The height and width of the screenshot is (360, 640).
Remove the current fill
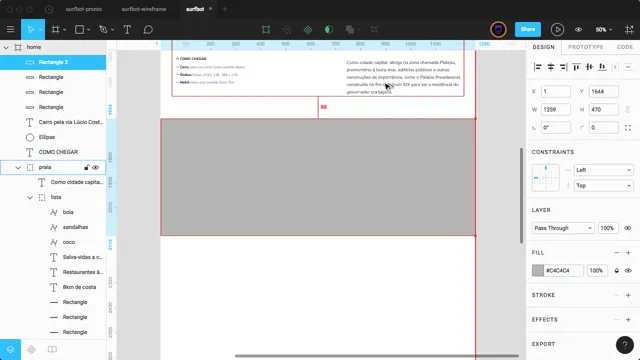[616, 253]
